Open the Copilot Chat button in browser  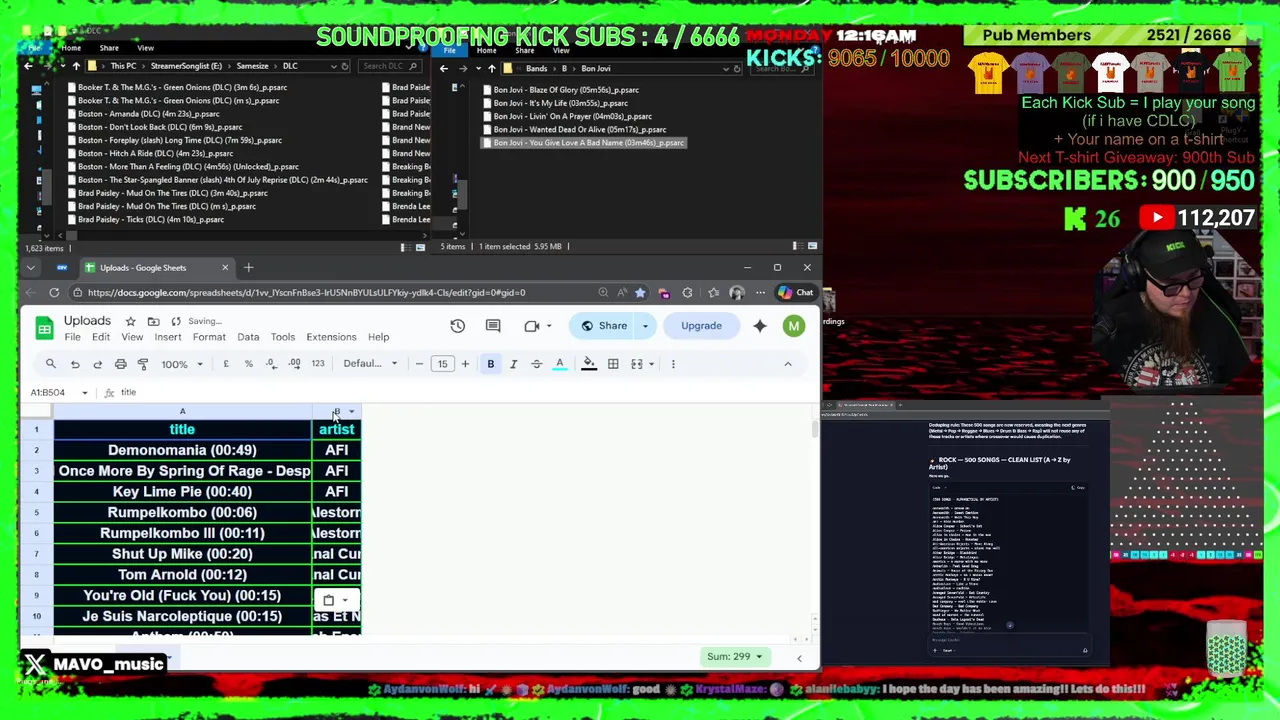(796, 293)
